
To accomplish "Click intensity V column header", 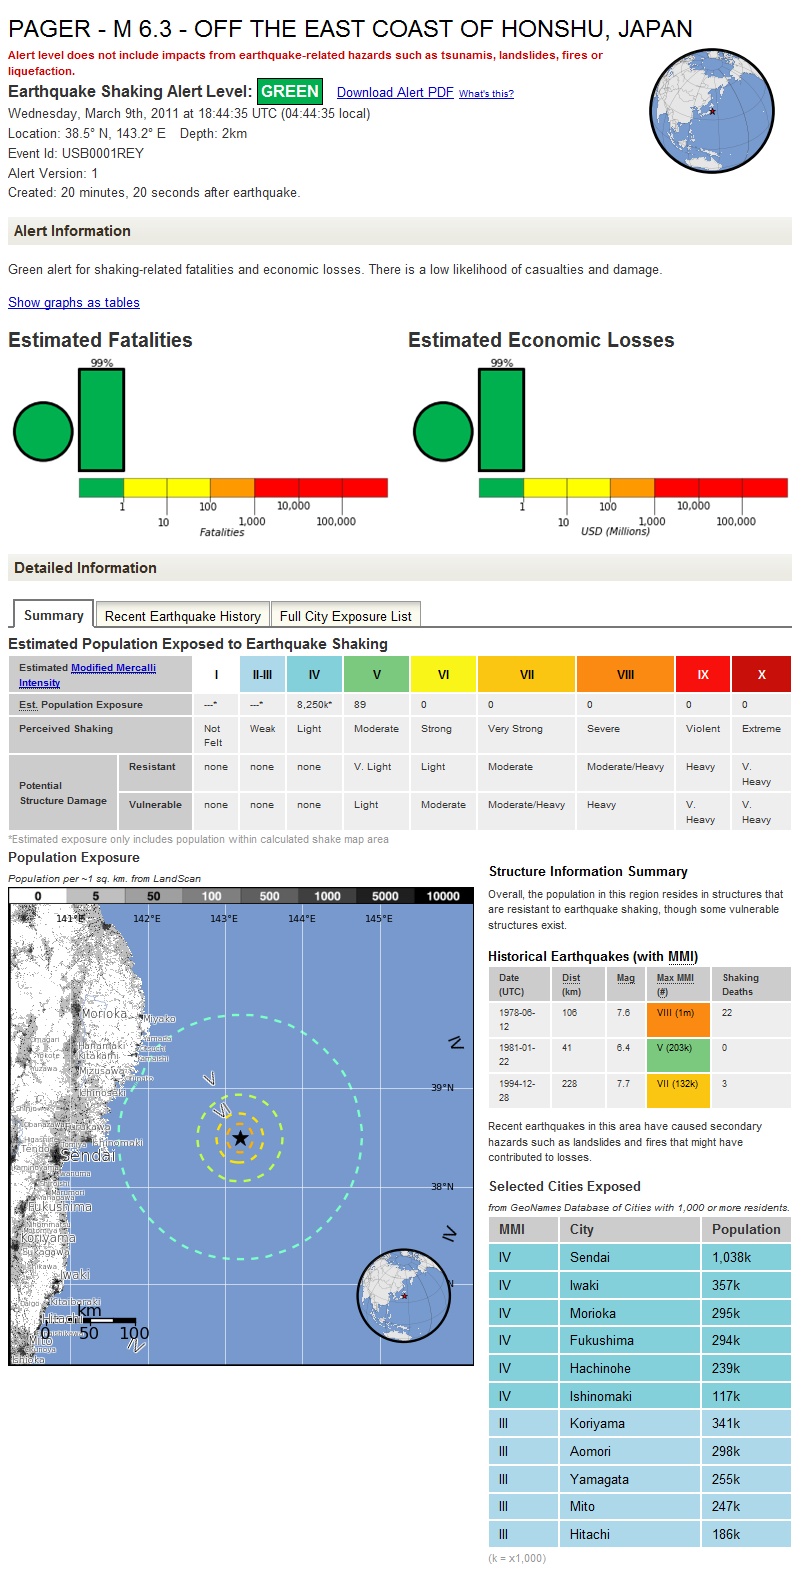I will point(376,674).
